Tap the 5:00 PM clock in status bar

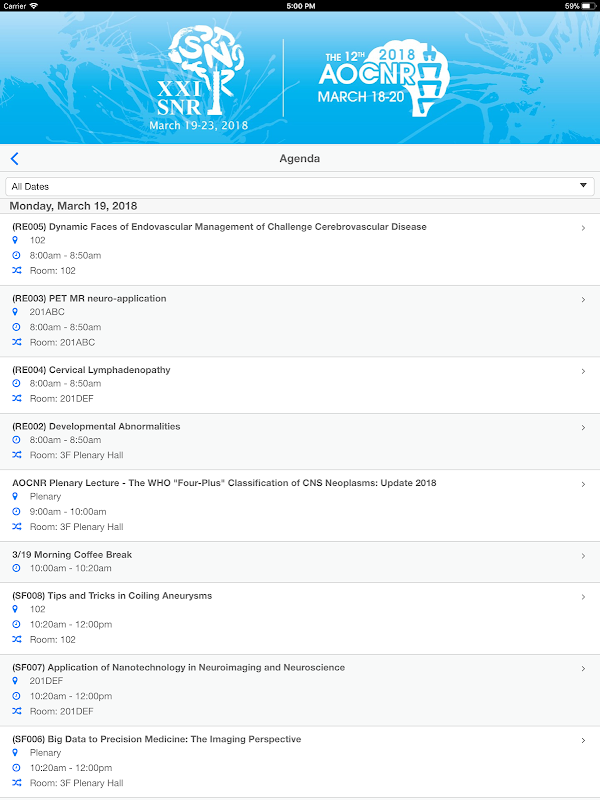click(301, 6)
